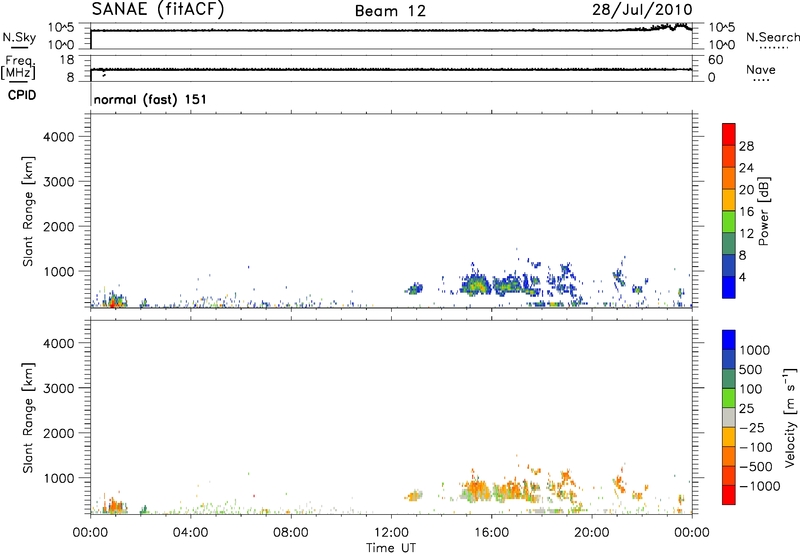800x554 pixels.
Task: Click the red high-power patch near 01:00
Action: point(113,304)
